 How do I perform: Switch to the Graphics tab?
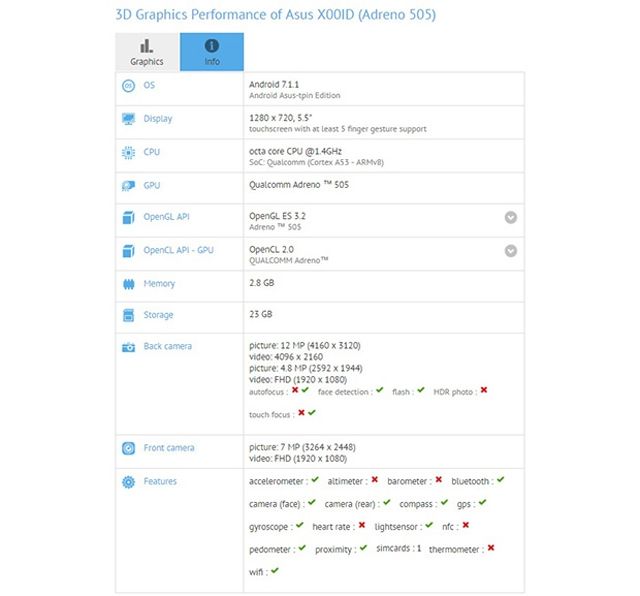tap(147, 52)
